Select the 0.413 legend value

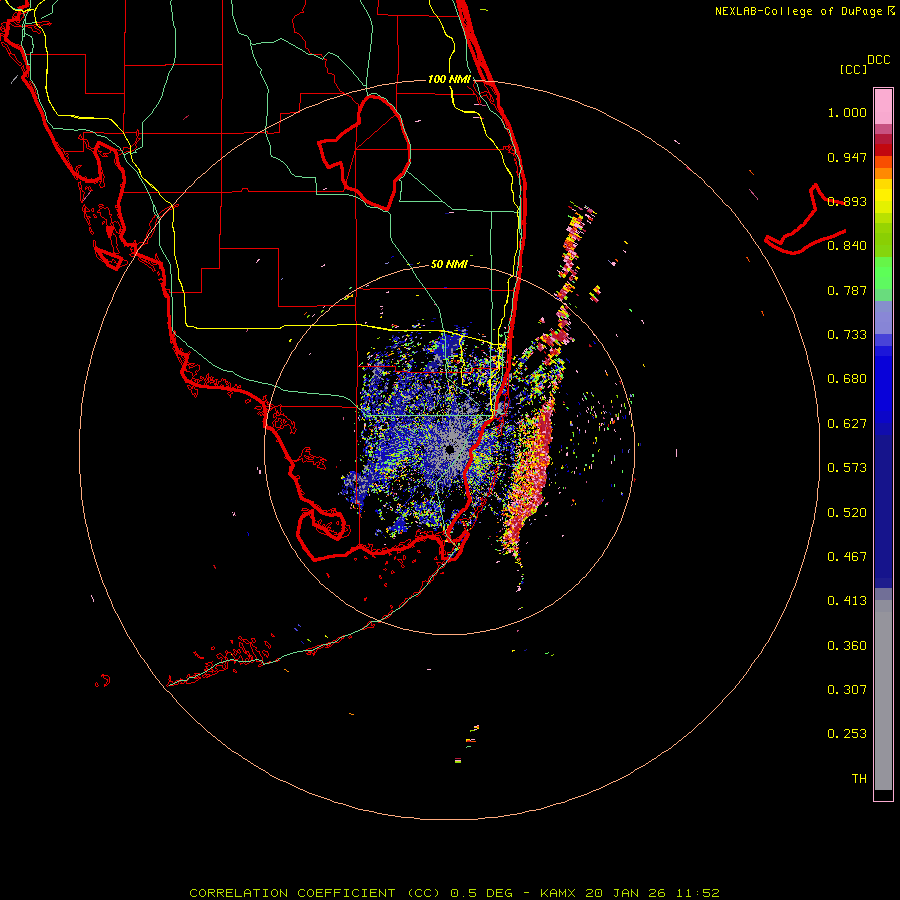tap(847, 601)
